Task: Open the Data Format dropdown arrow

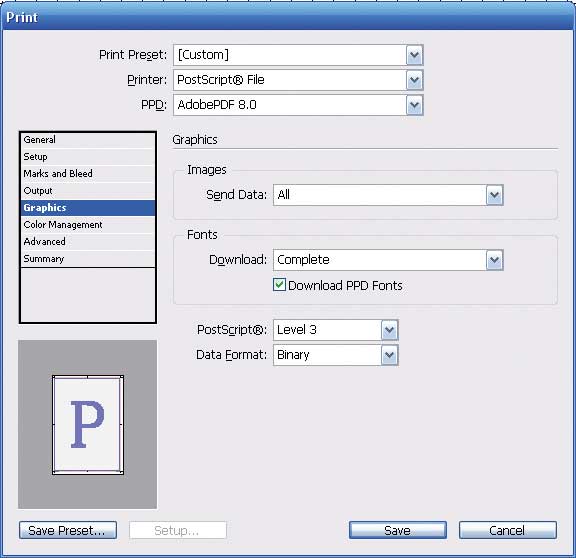Action: (389, 355)
